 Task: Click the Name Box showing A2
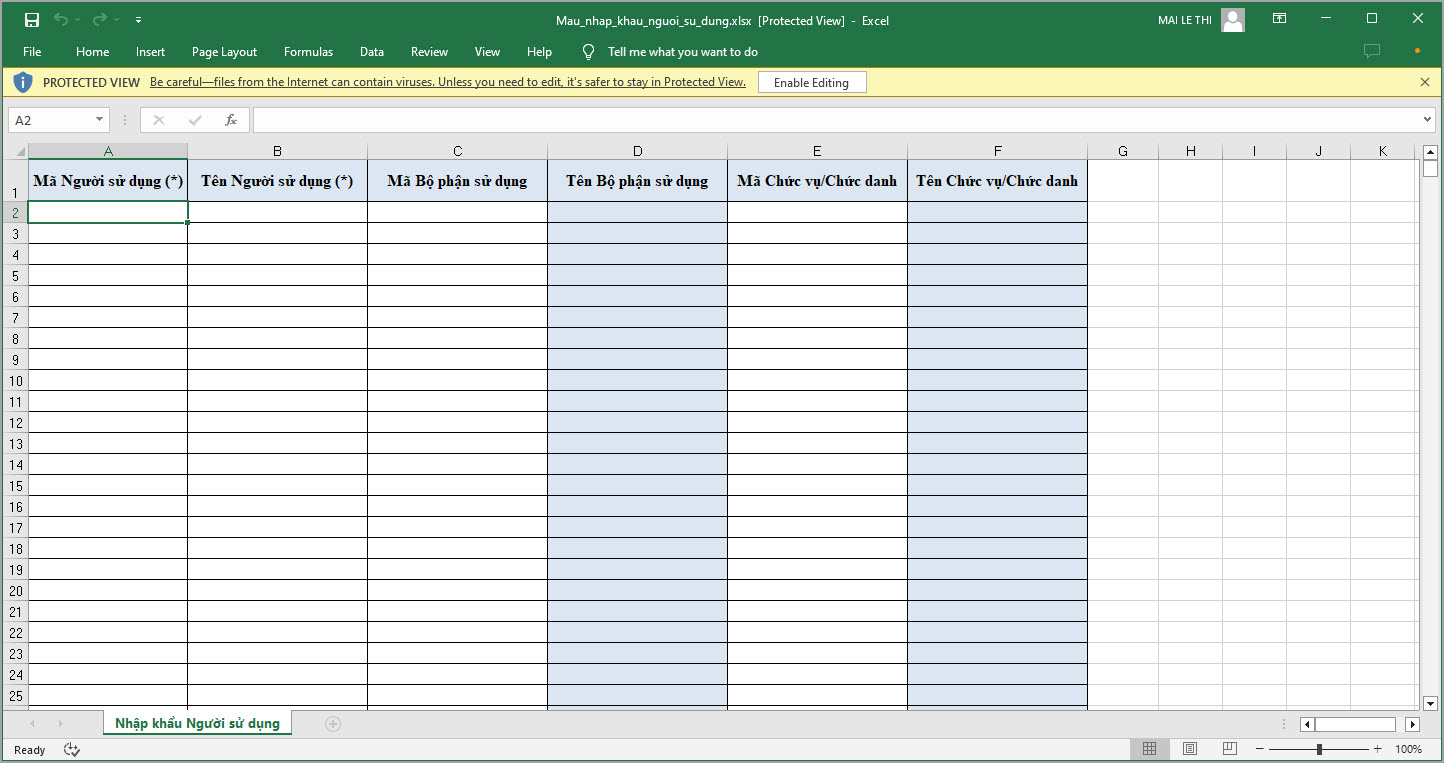51,120
